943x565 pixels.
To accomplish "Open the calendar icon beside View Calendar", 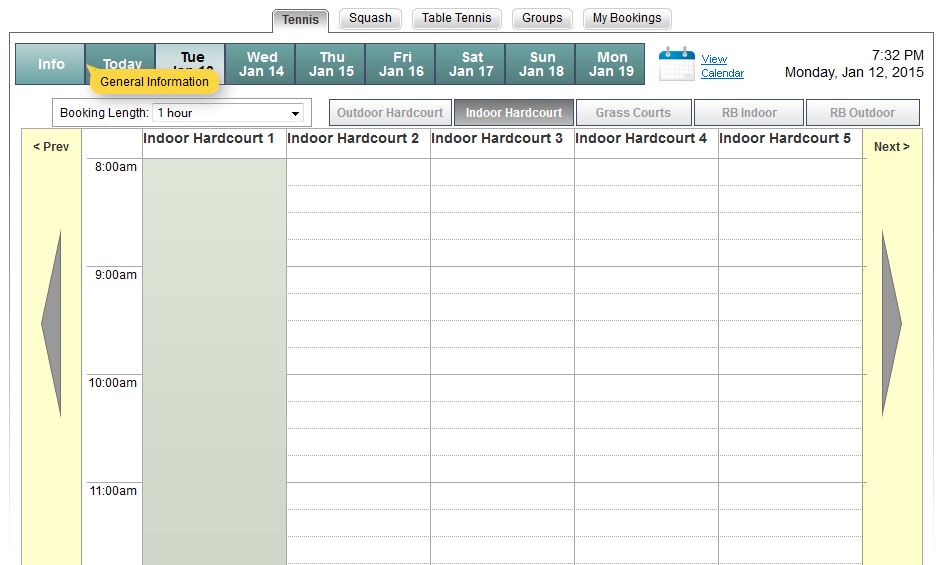I will coord(677,64).
